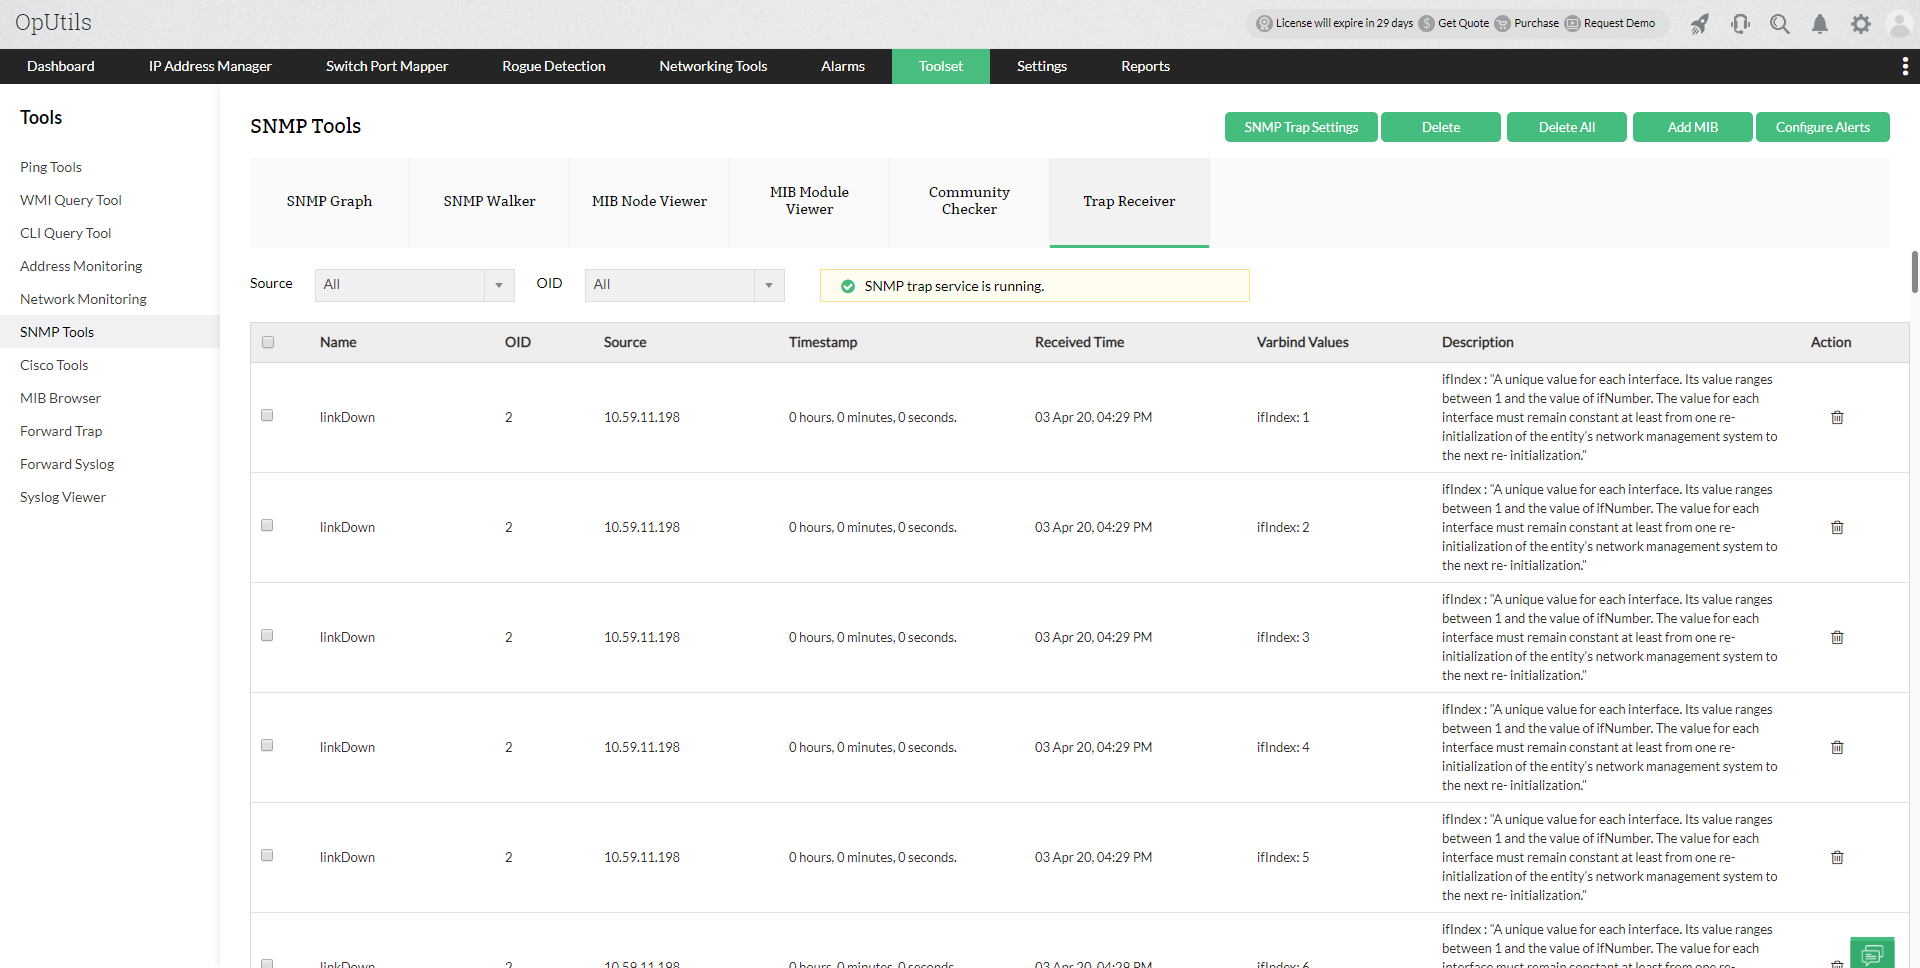Click the Add MIB button

[1692, 127]
